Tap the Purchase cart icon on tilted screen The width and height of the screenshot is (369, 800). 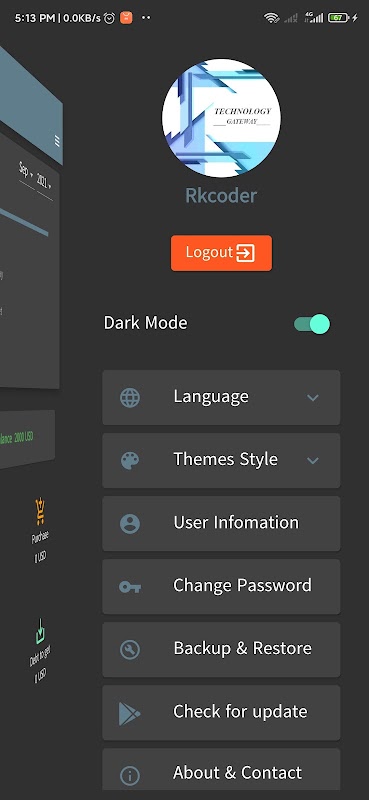coord(40,512)
